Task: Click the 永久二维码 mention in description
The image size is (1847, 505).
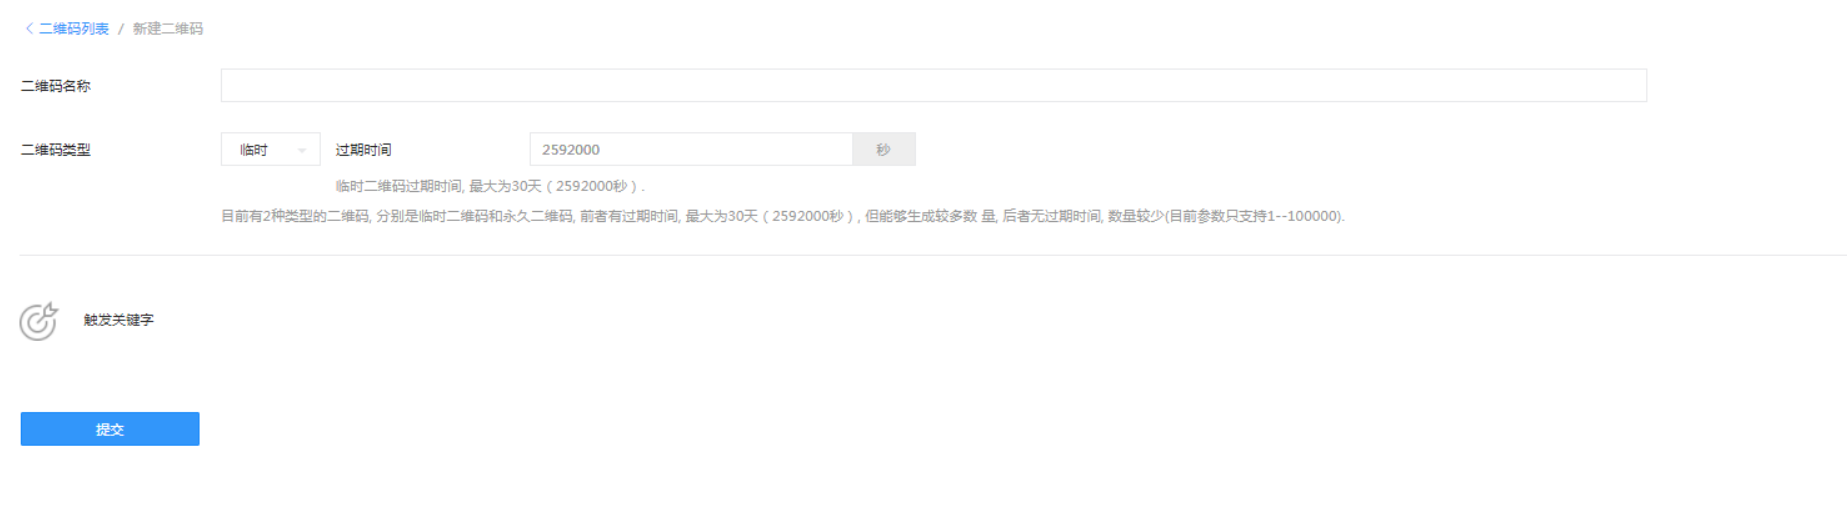Action: [538, 216]
